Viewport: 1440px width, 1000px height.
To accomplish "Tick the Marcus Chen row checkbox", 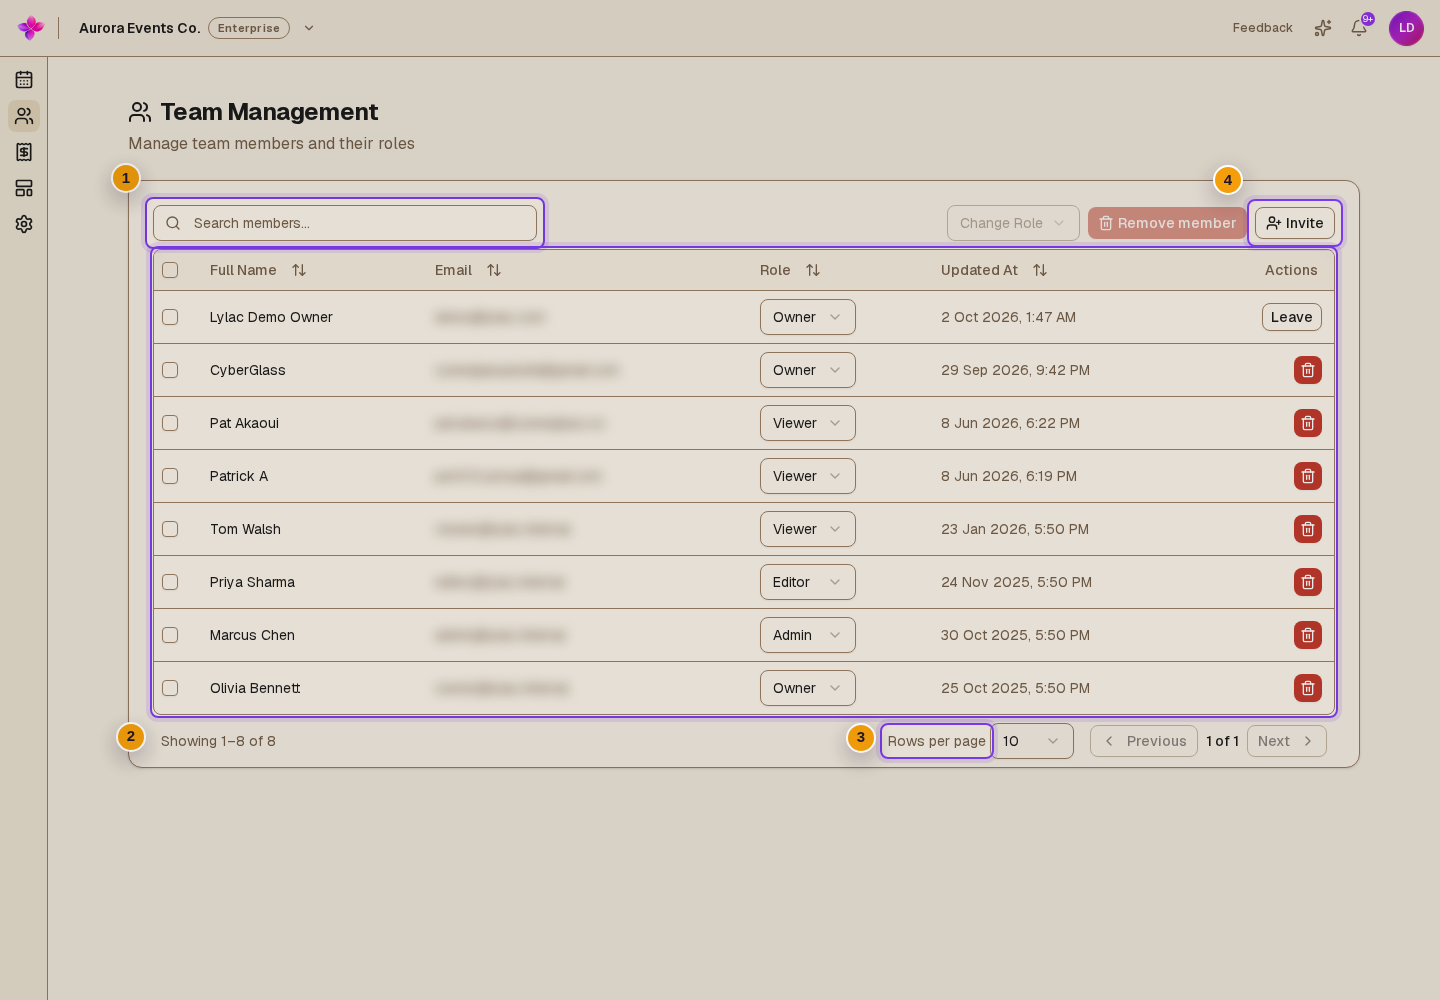I will [x=170, y=635].
